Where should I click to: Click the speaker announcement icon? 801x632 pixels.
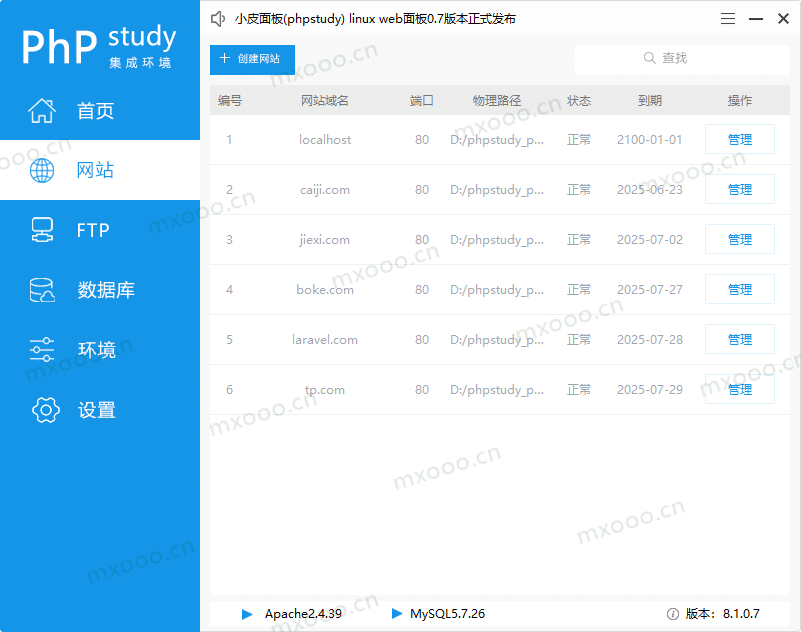(219, 19)
